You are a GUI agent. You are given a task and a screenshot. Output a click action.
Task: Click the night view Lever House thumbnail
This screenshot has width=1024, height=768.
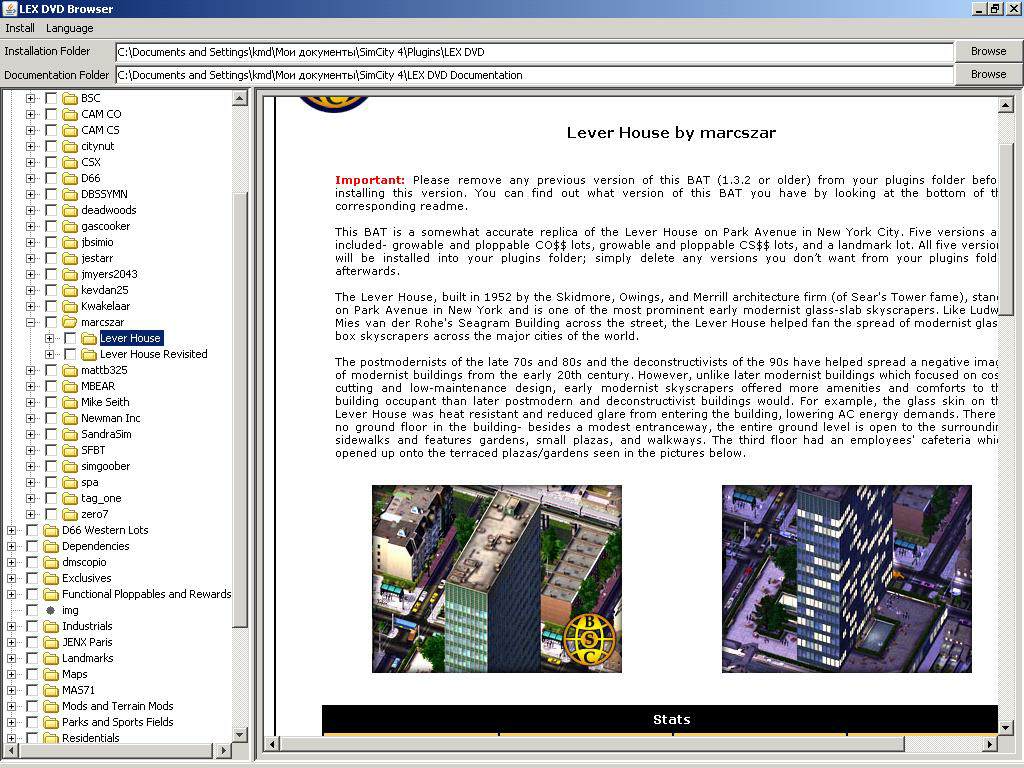[846, 579]
